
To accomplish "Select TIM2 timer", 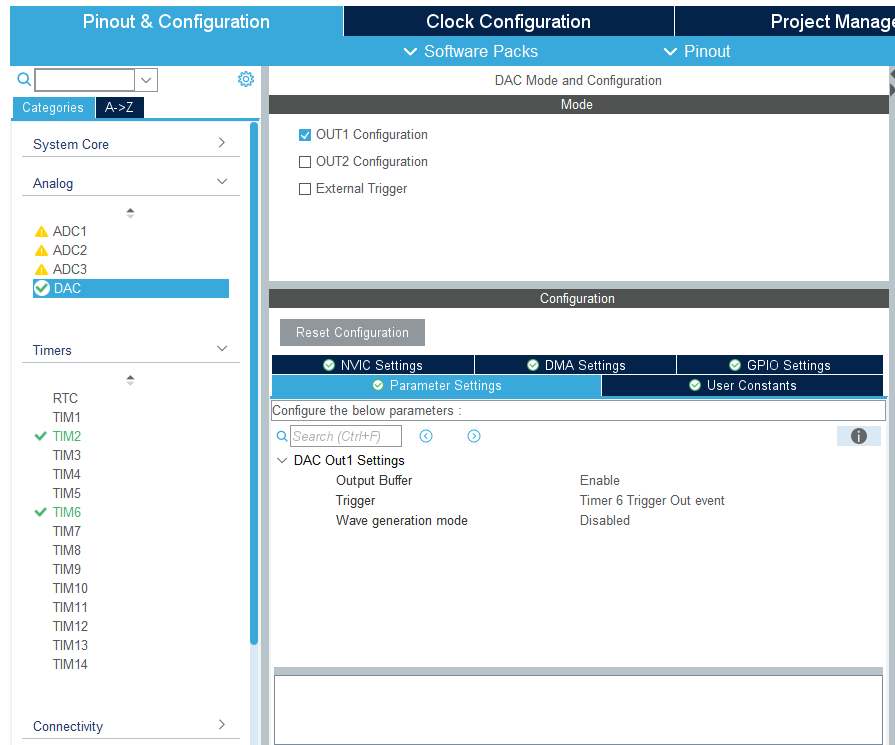I will pos(67,436).
